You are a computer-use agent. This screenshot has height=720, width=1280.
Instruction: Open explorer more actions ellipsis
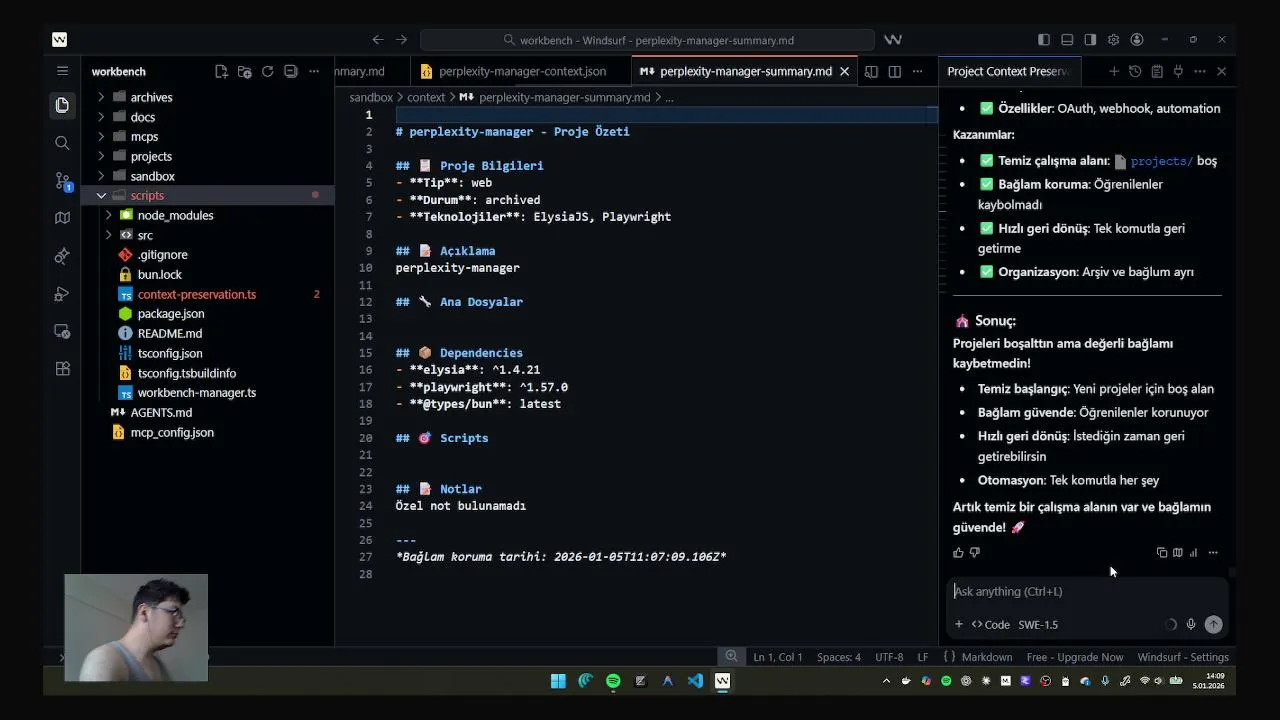click(x=314, y=71)
